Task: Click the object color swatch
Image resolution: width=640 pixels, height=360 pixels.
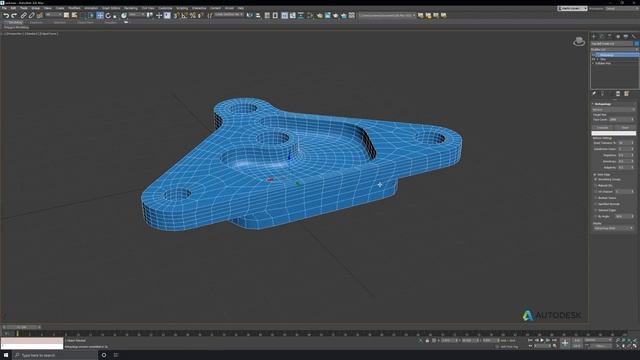Action: pyautogui.click(x=636, y=43)
